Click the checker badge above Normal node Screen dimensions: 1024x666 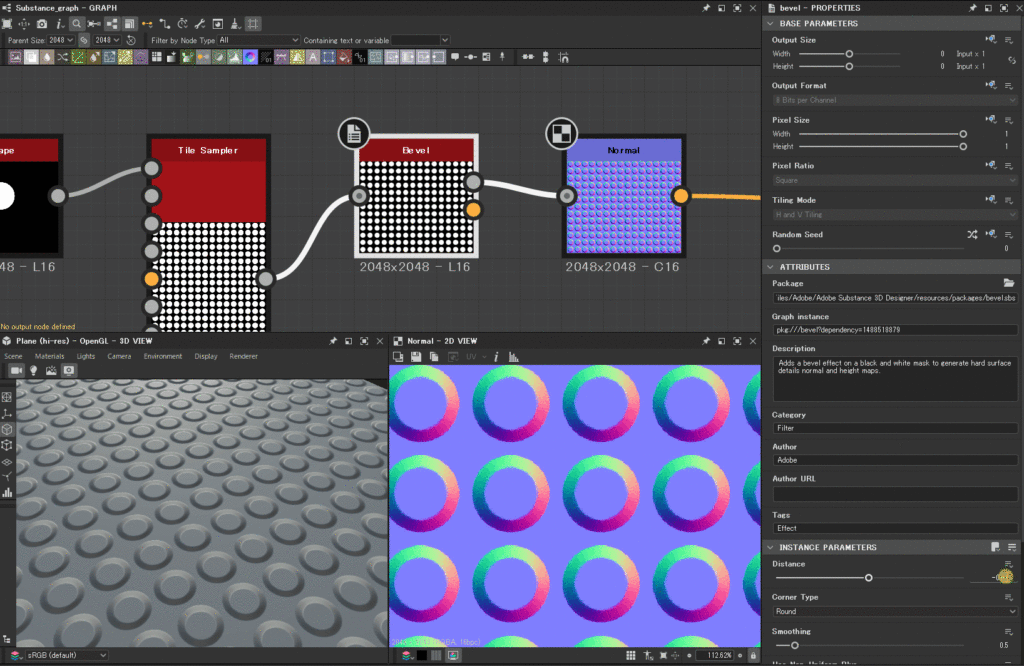[x=562, y=133]
